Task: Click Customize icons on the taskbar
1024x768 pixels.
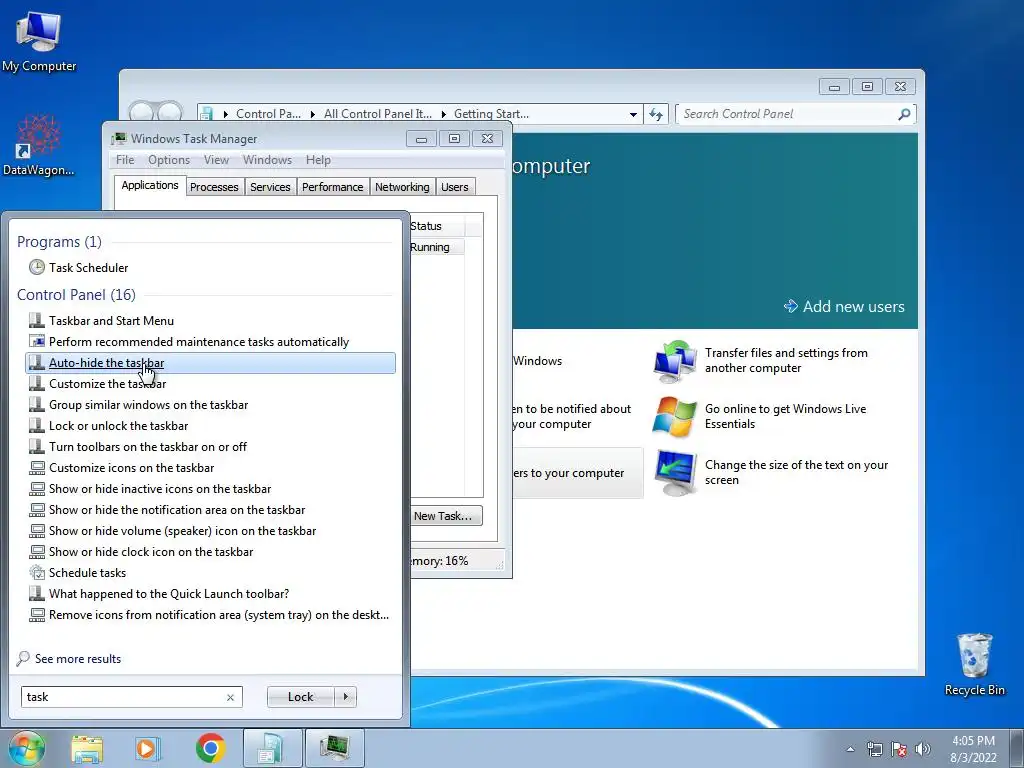Action: tap(211, 468)
